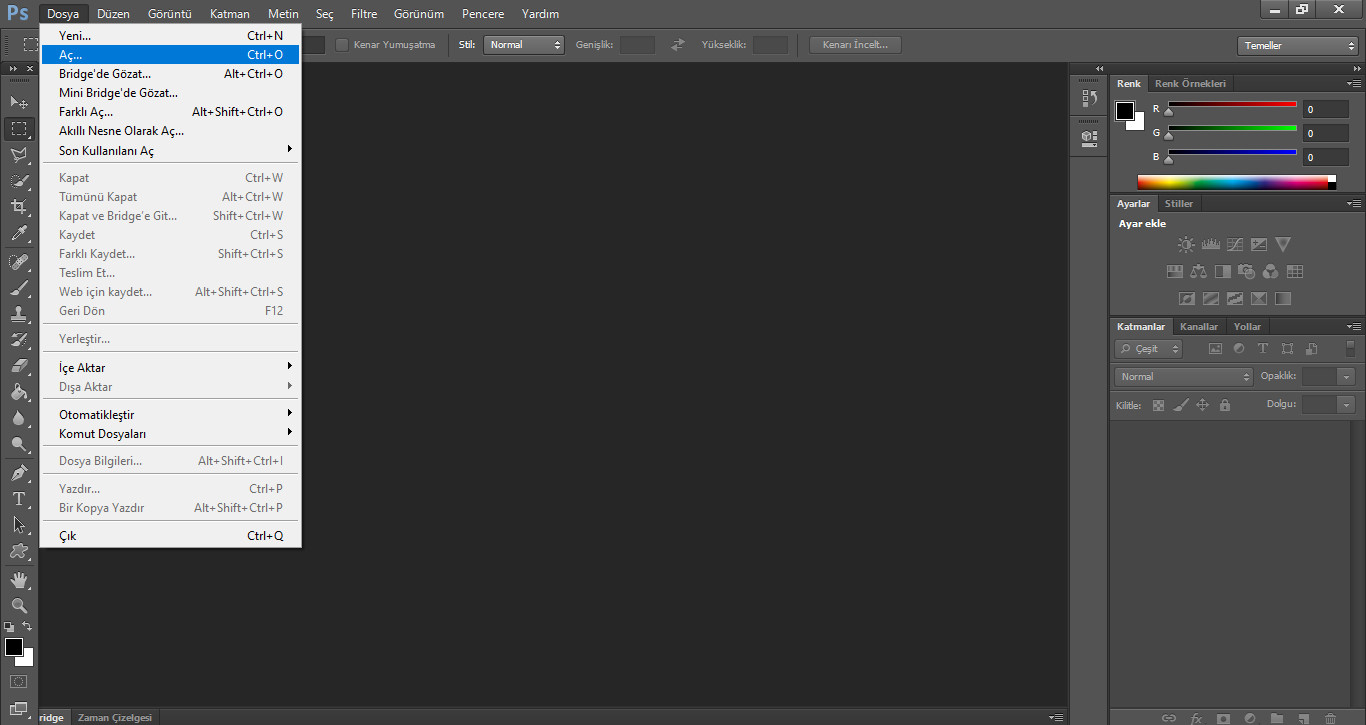
Task: Switch to the Stiller tab
Action: point(1179,203)
